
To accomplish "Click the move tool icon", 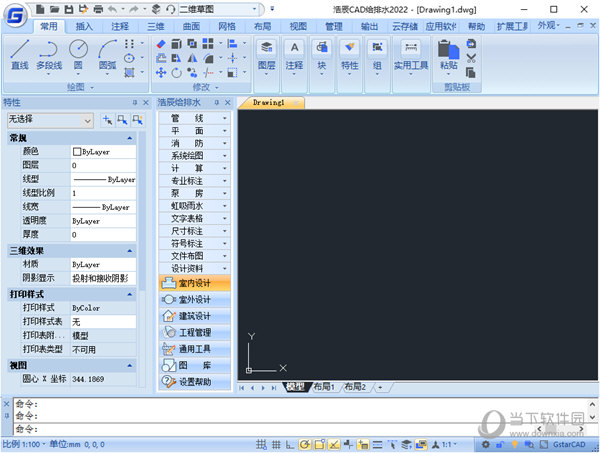I will [x=161, y=72].
